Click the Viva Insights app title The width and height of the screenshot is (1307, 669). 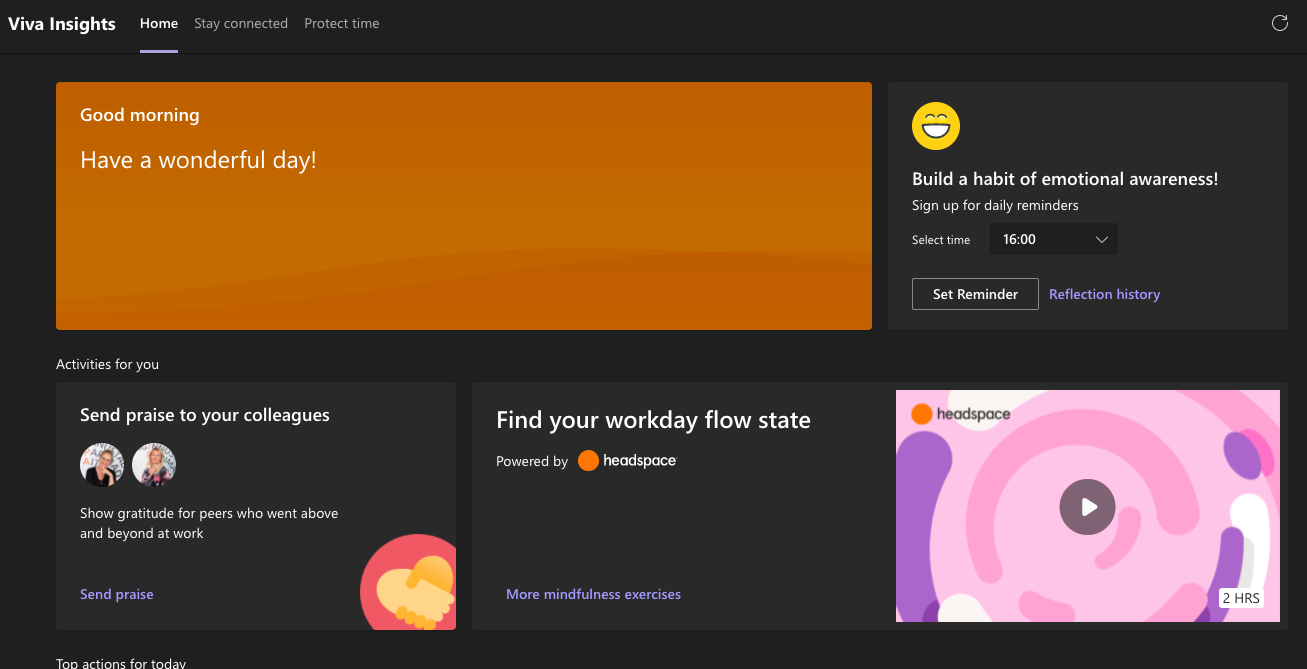(x=62, y=24)
